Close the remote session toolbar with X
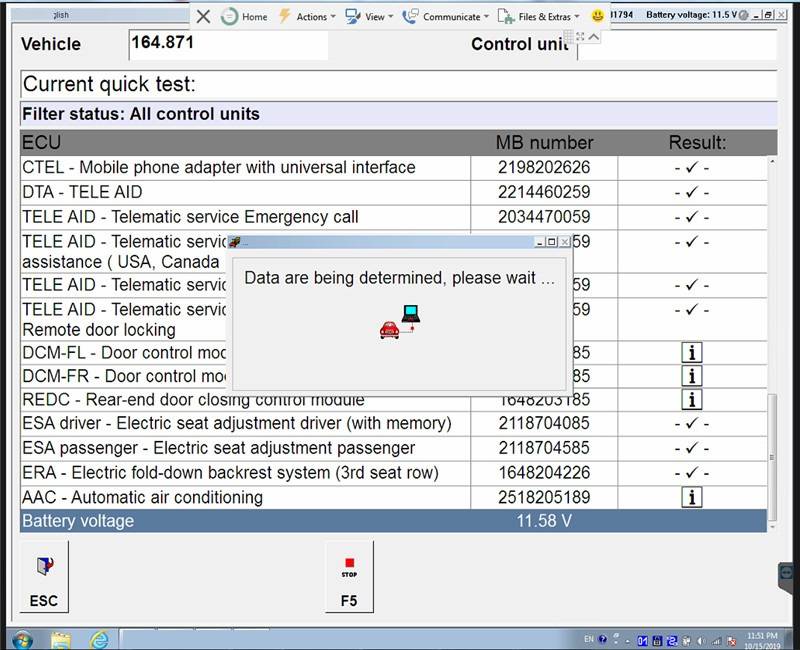800x650 pixels. coord(203,16)
